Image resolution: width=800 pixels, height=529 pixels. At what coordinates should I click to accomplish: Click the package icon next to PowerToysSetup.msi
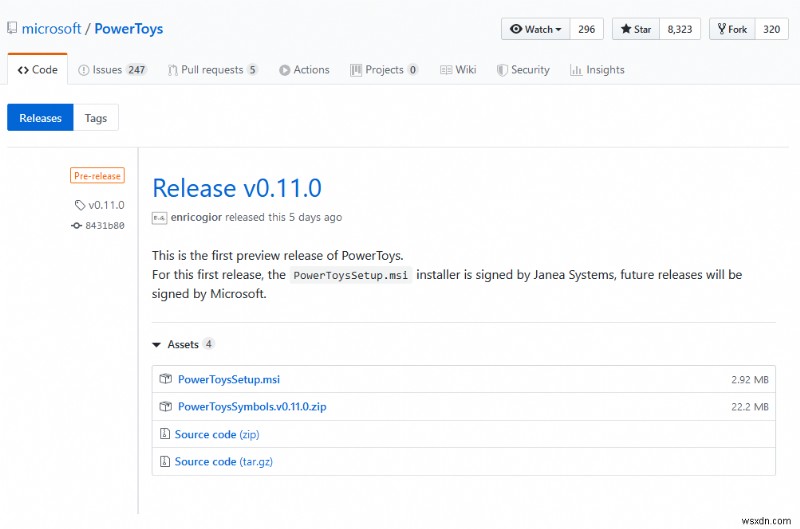[166, 379]
